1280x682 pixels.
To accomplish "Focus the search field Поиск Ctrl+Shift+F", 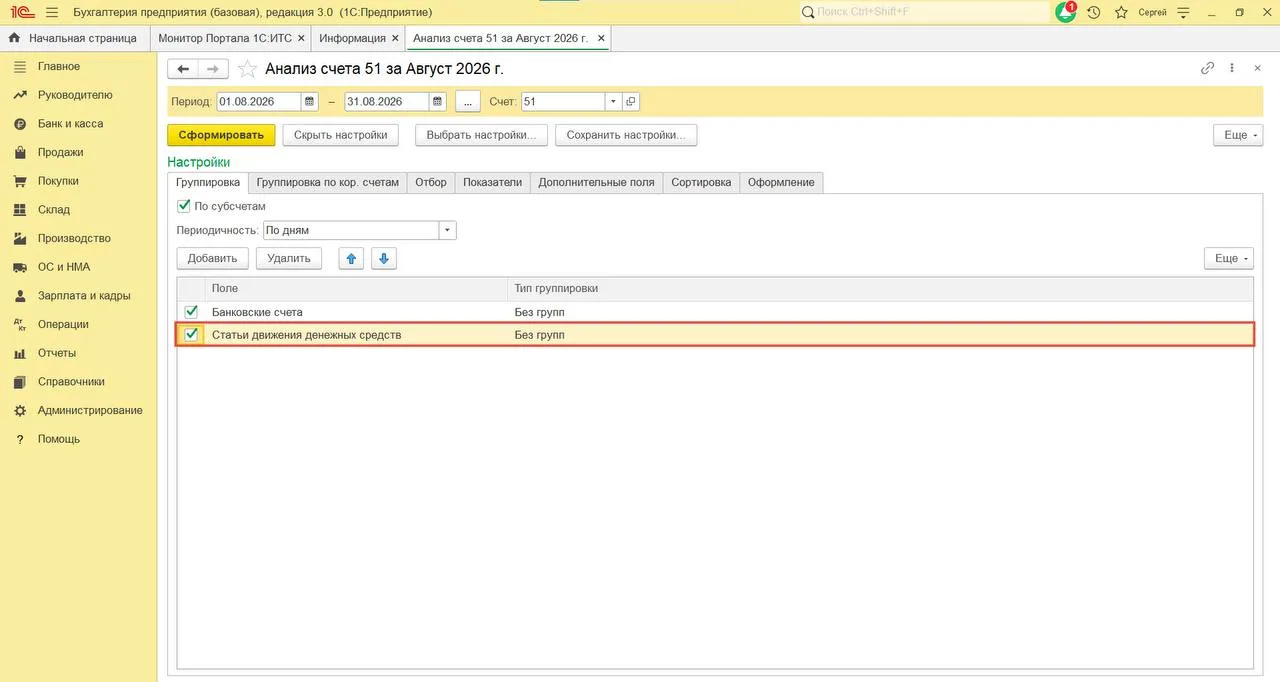I will point(923,12).
